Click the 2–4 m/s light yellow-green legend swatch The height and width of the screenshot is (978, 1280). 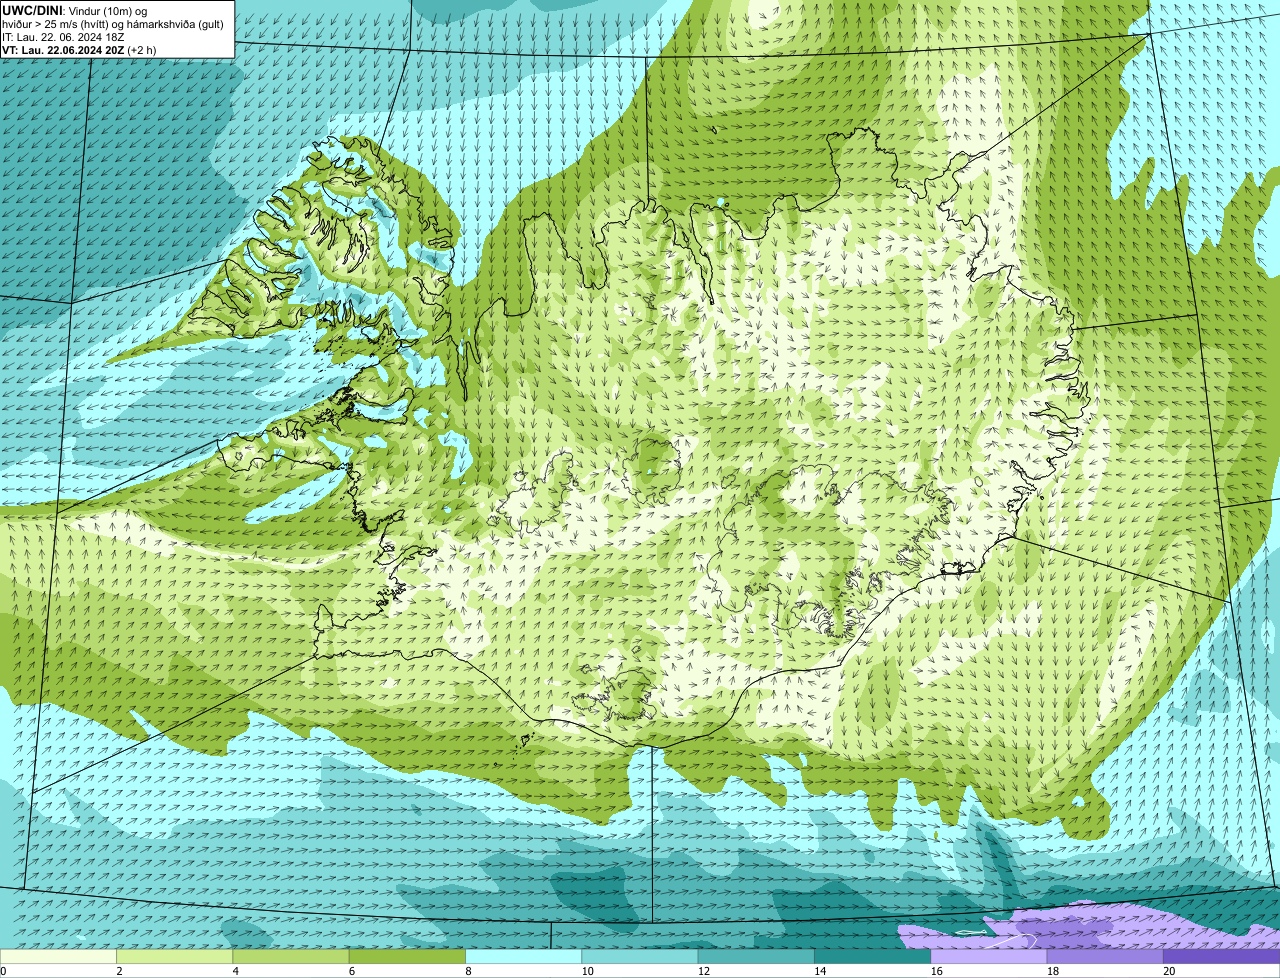pyautogui.click(x=174, y=957)
